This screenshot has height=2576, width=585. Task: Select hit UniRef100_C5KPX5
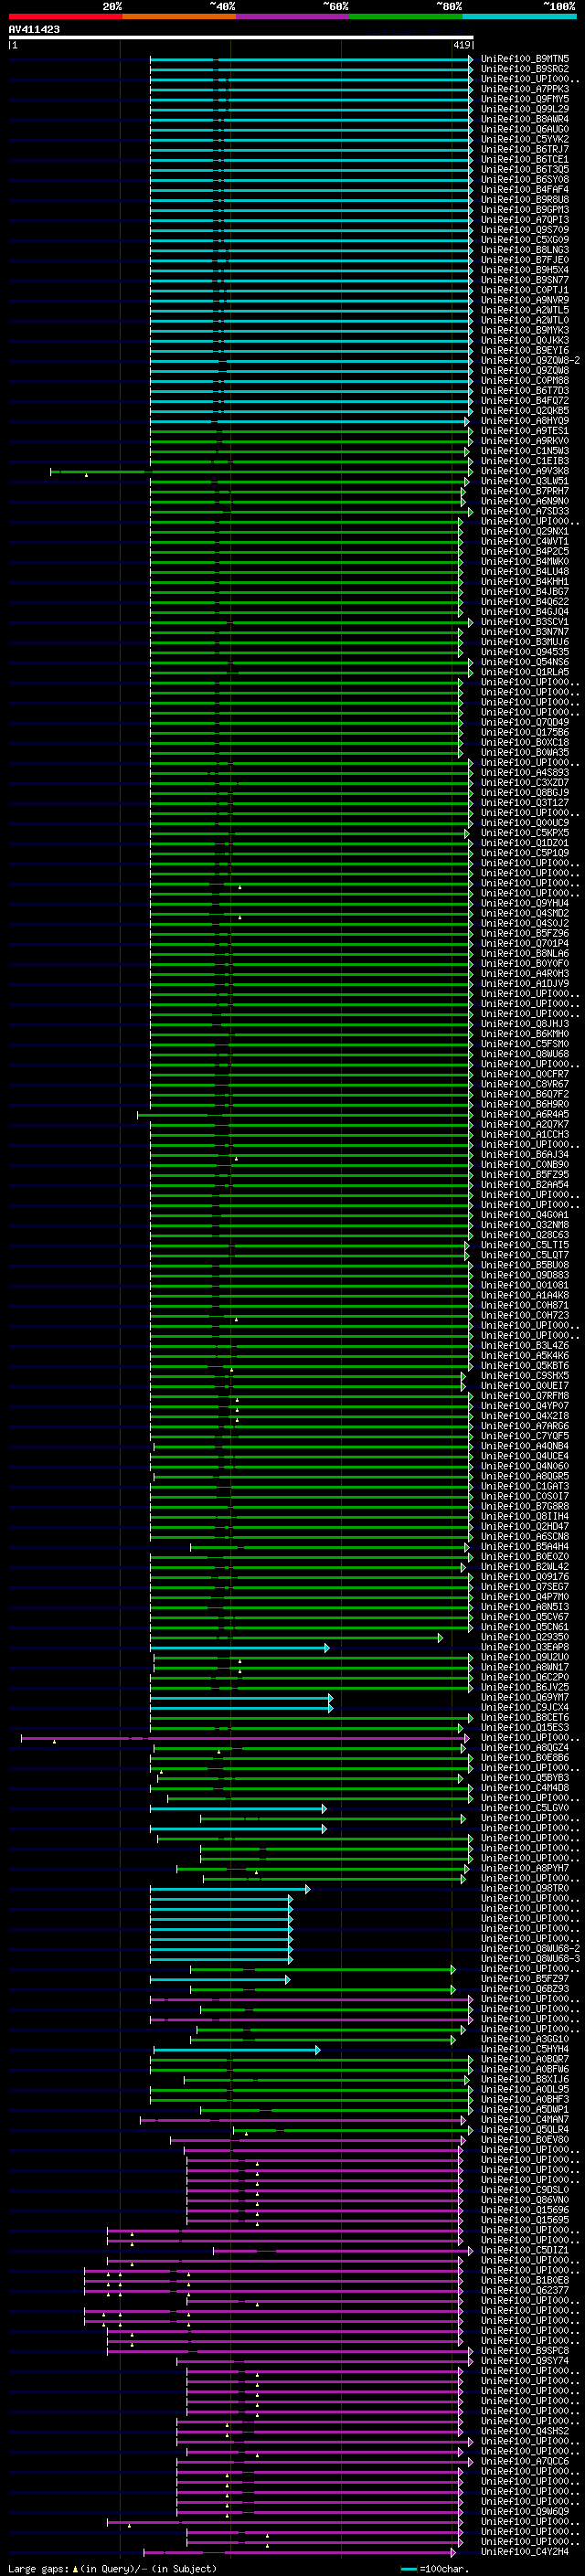click(x=525, y=833)
